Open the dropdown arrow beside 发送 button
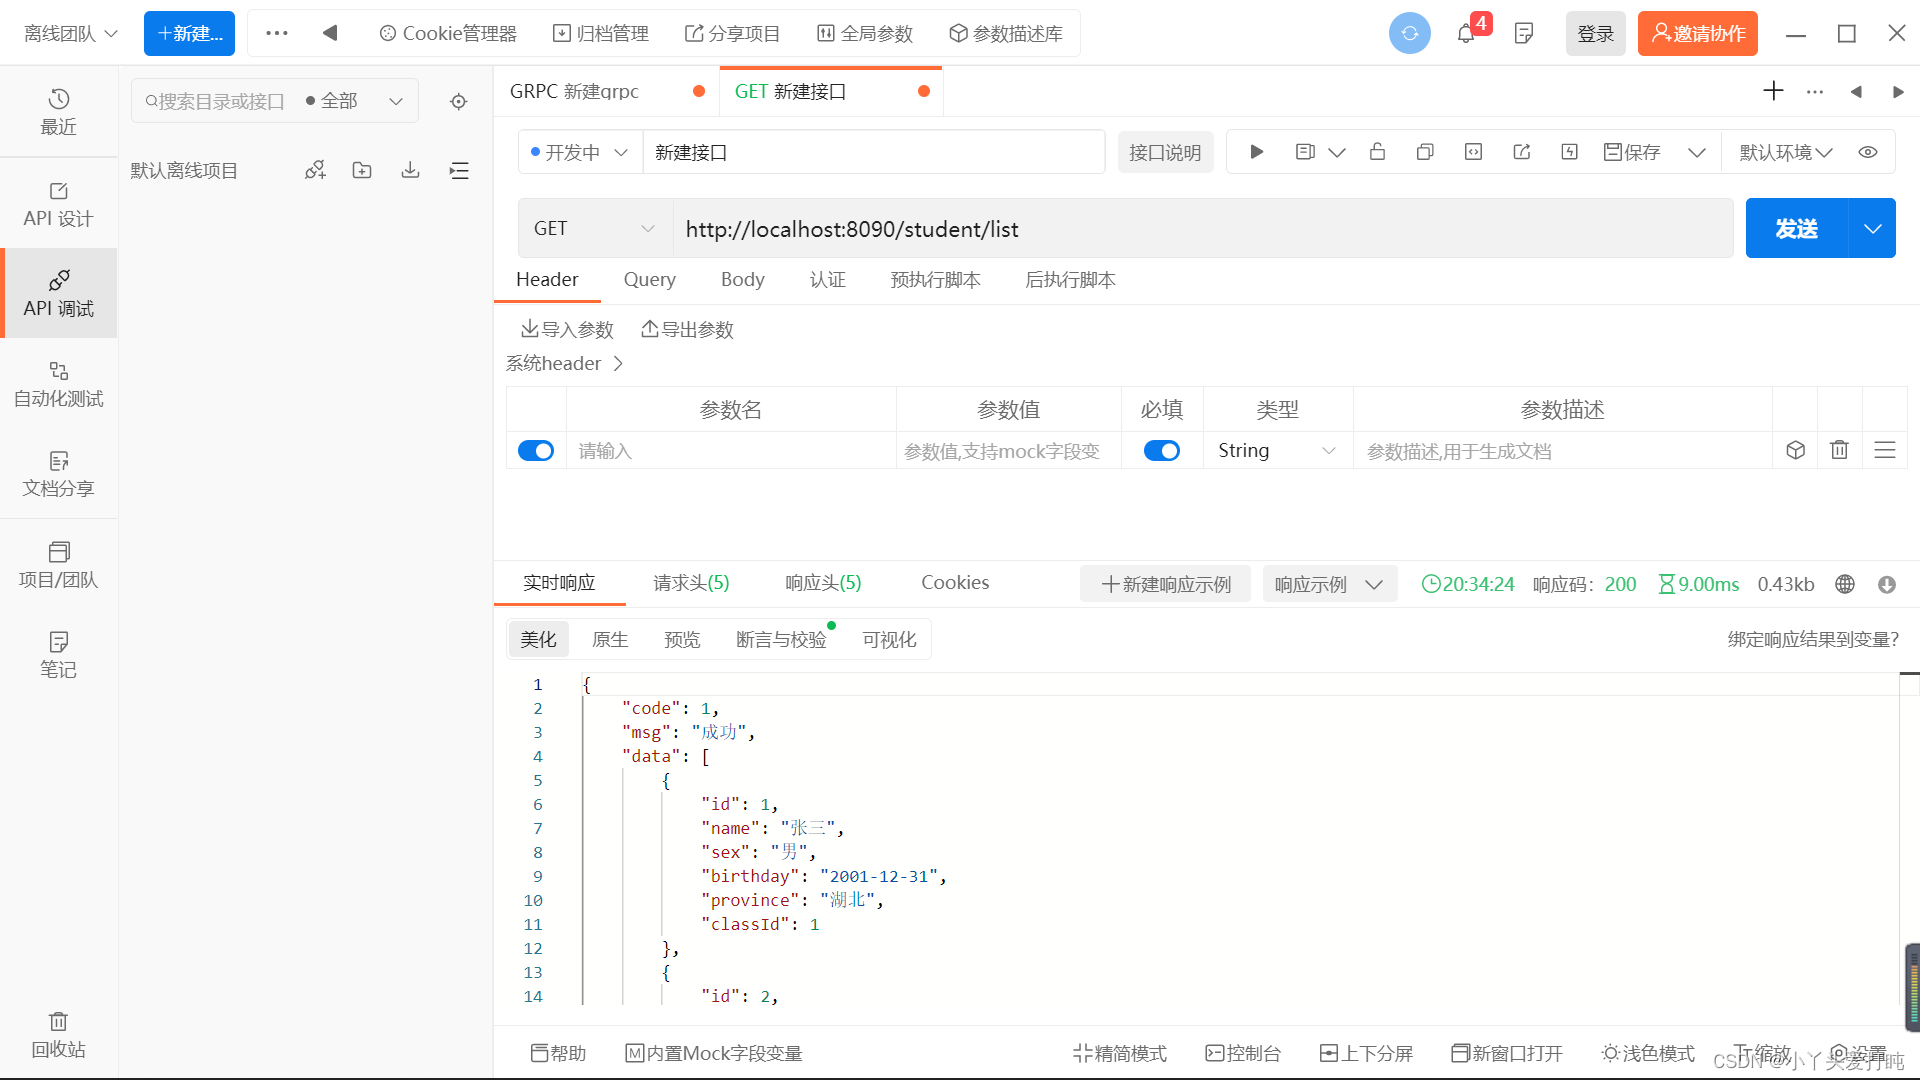The image size is (1920, 1080). [x=1872, y=228]
